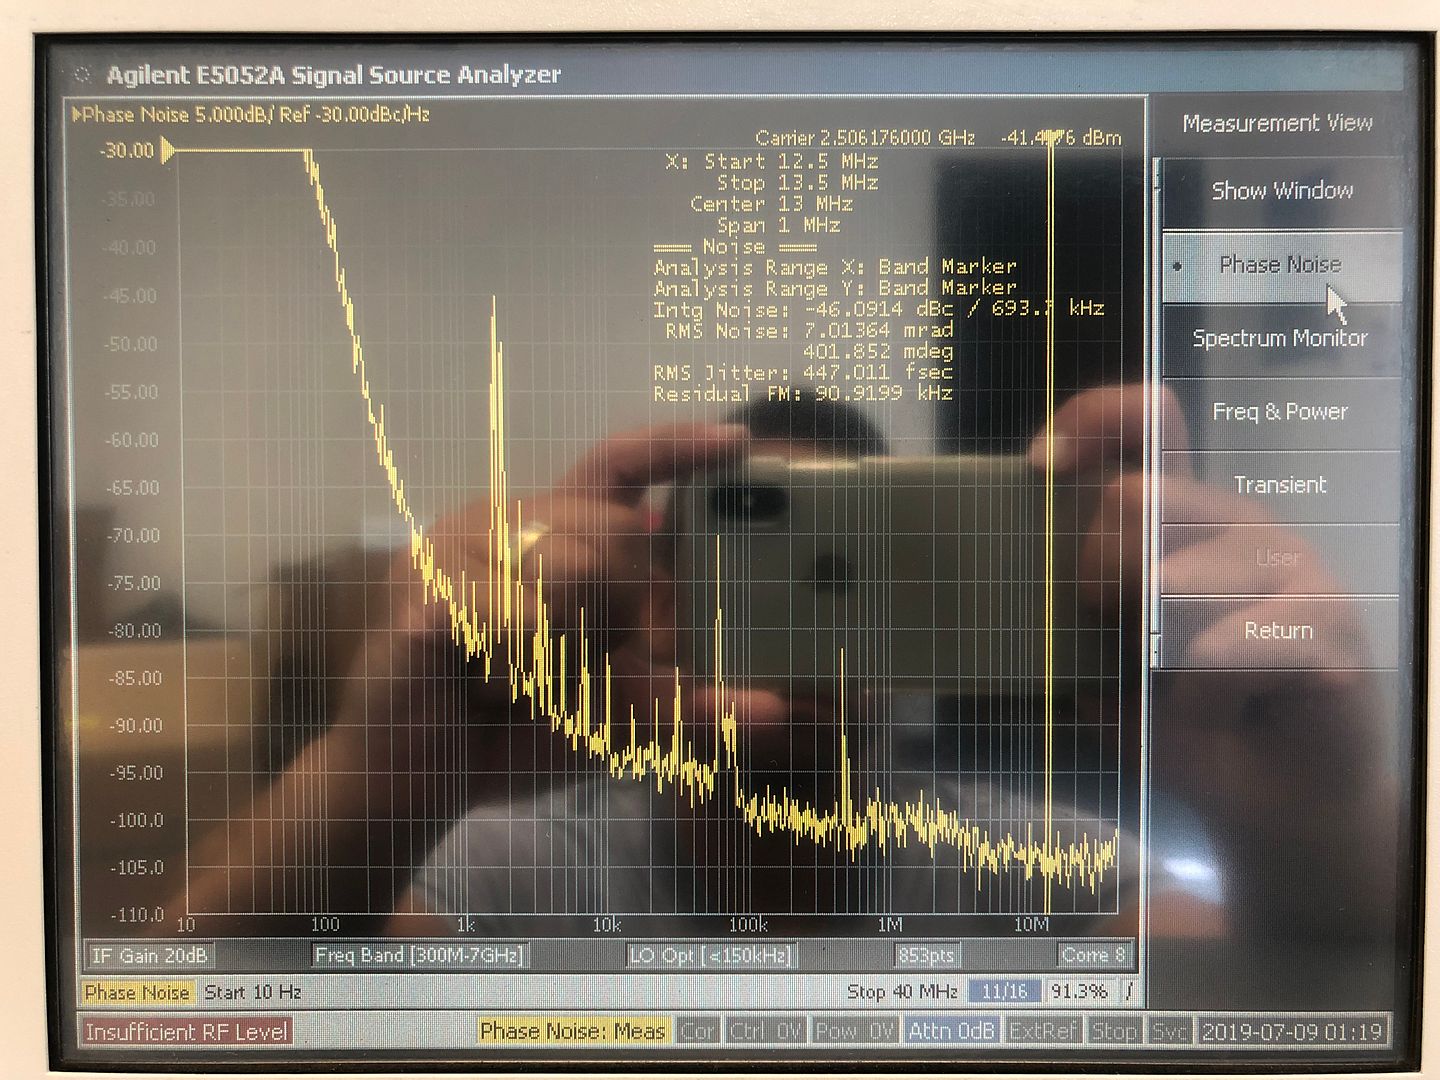Click the "Residual FM: 90.9199 kHz" readout

tap(803, 394)
